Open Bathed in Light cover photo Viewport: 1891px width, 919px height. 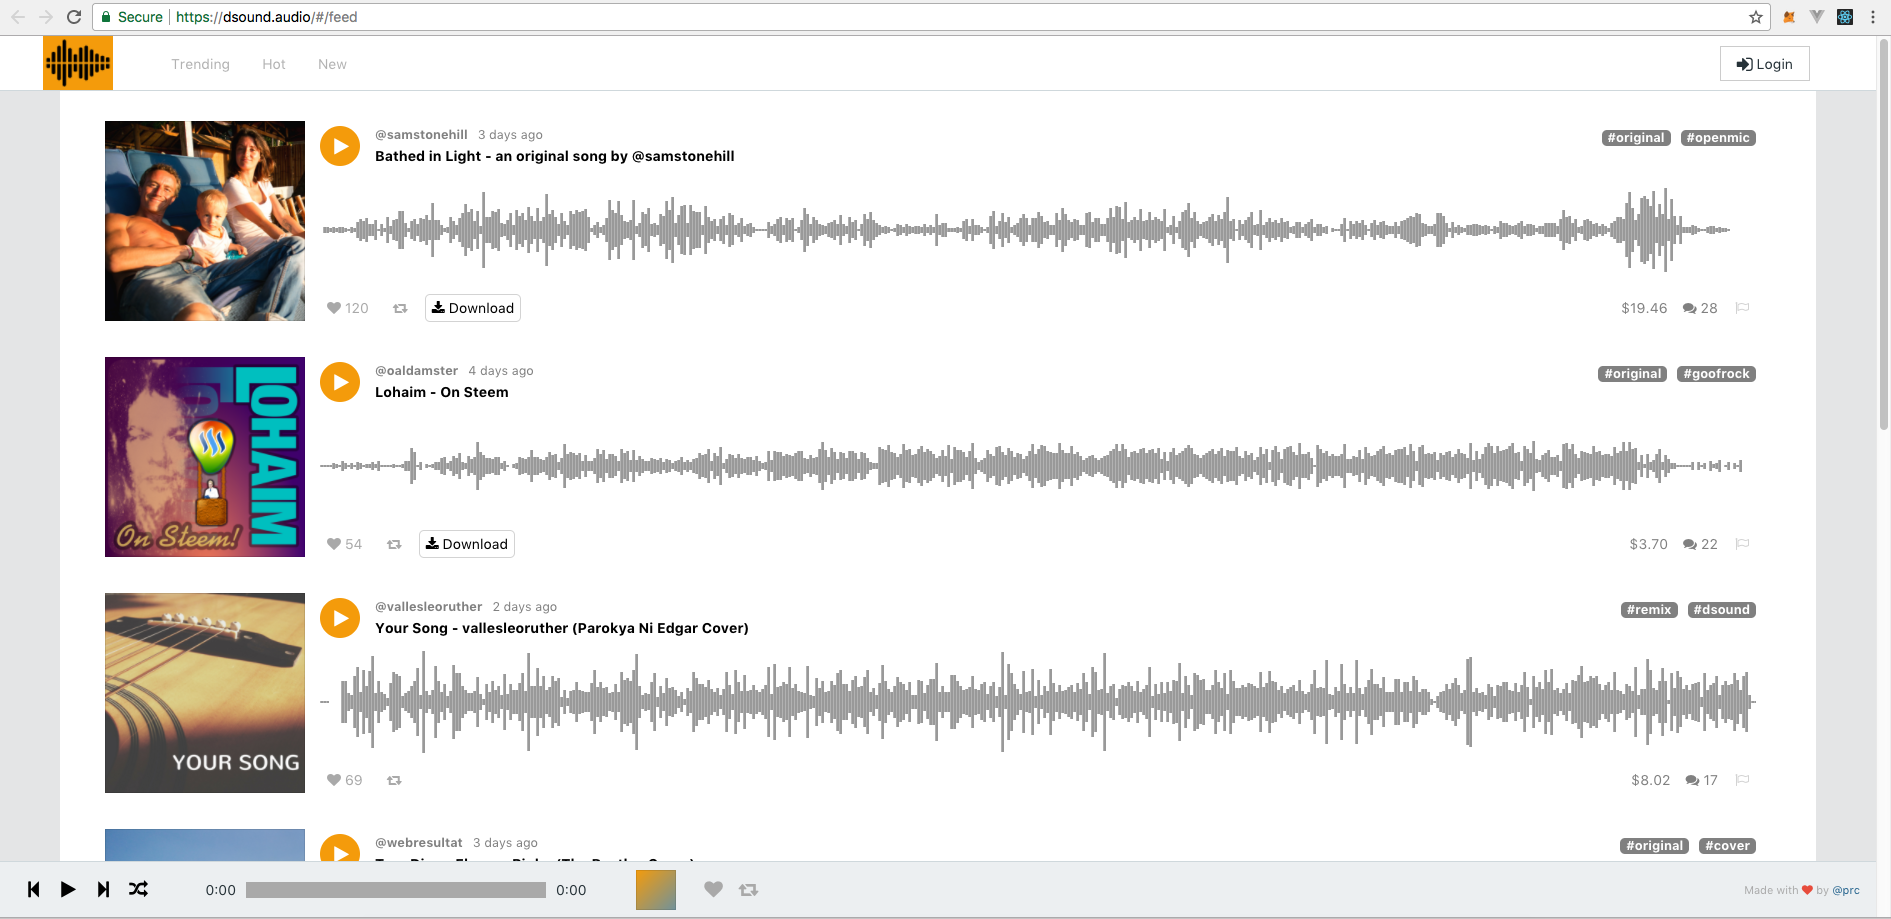pyautogui.click(x=205, y=221)
